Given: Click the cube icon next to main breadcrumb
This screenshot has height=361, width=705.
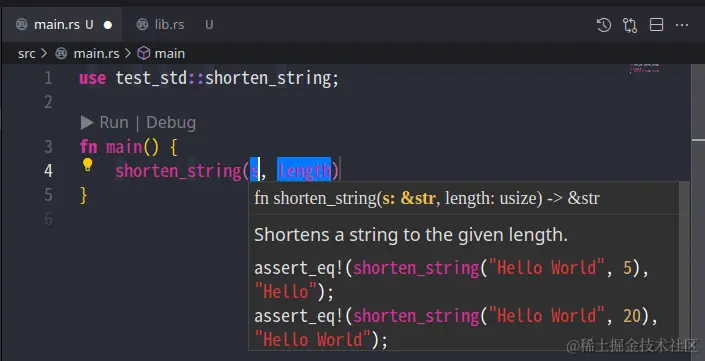Looking at the screenshot, I should pos(143,53).
